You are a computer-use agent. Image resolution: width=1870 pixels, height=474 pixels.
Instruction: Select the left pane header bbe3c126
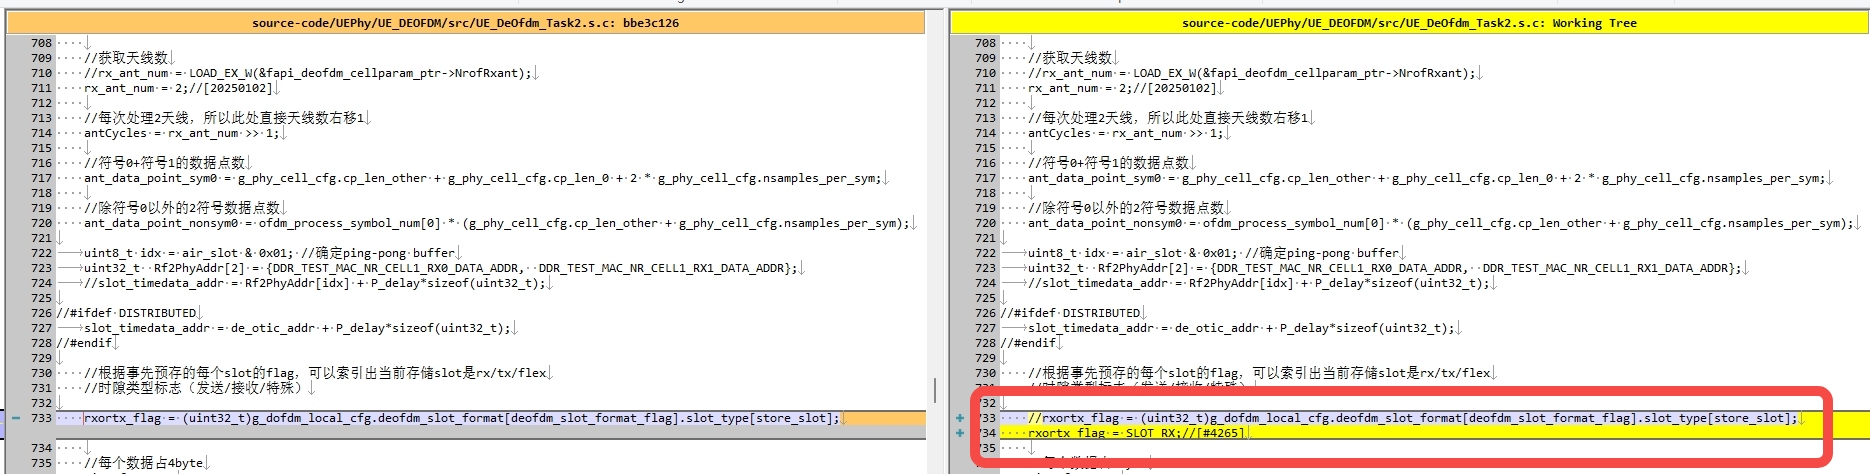(465, 23)
